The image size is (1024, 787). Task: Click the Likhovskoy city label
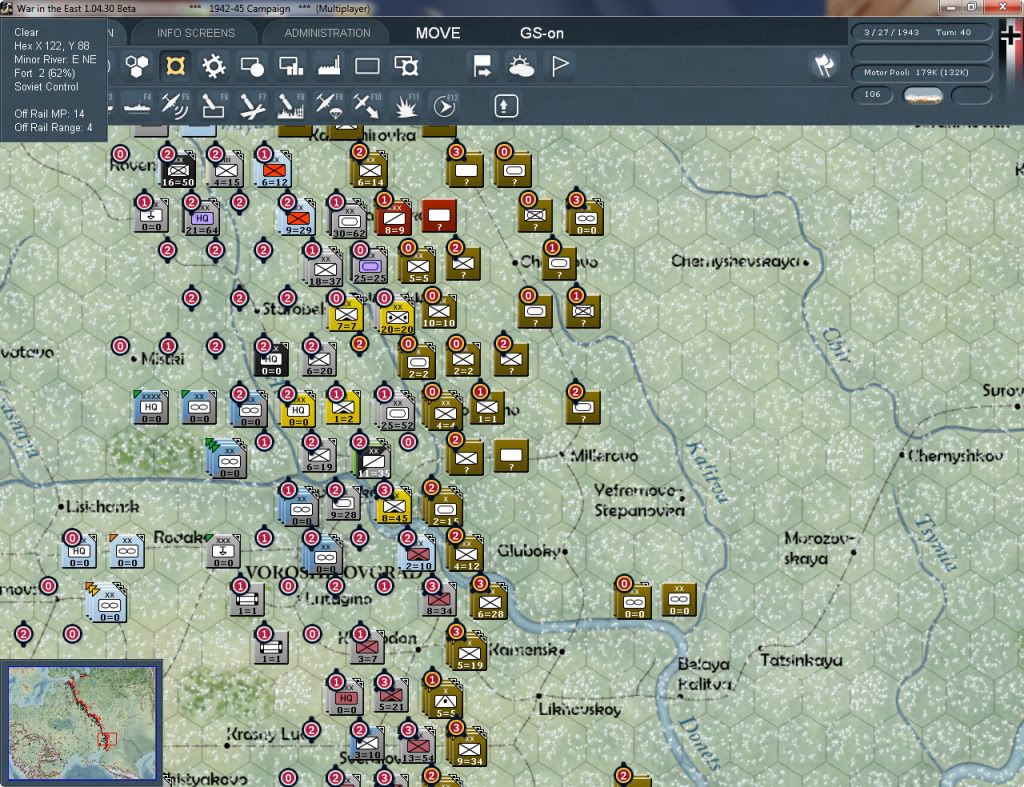(579, 709)
